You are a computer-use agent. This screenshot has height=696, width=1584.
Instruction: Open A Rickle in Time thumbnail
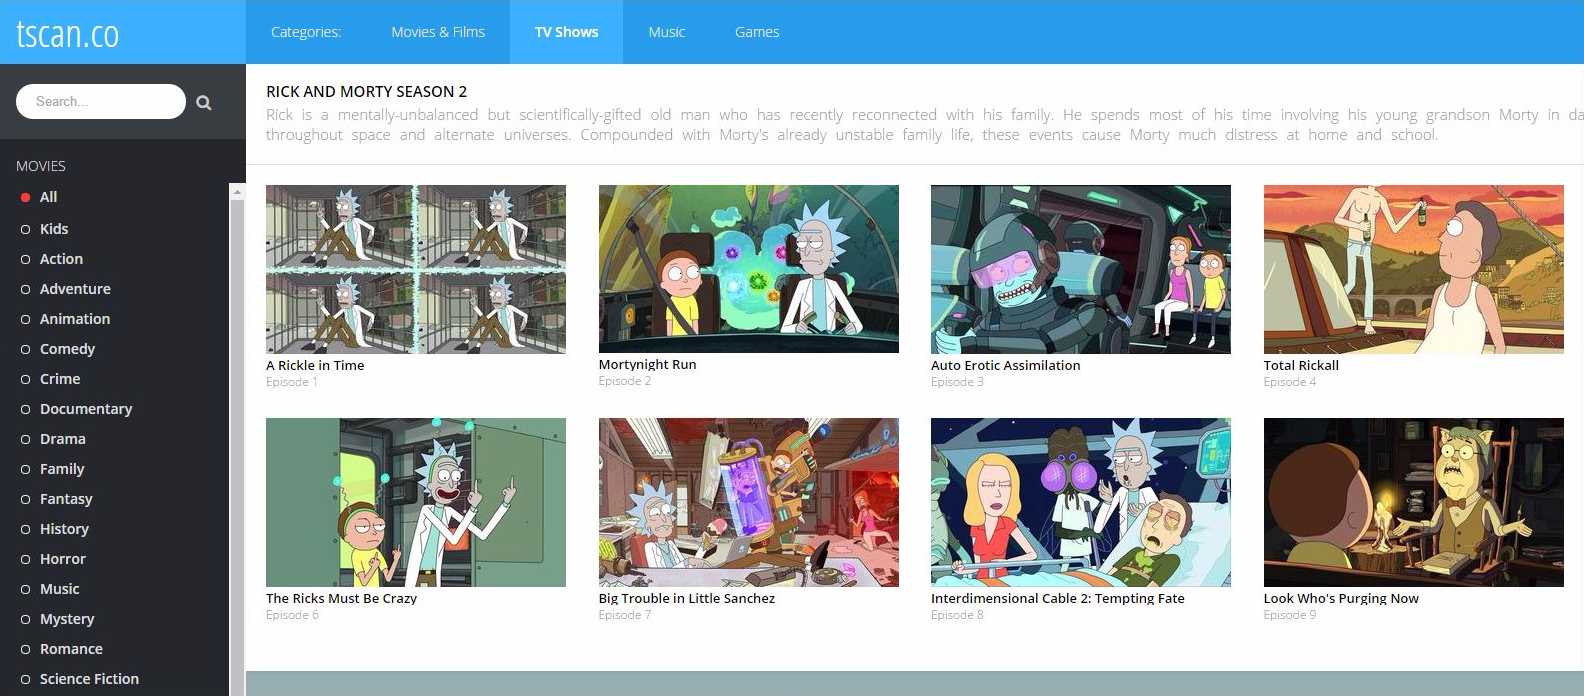[x=416, y=269]
